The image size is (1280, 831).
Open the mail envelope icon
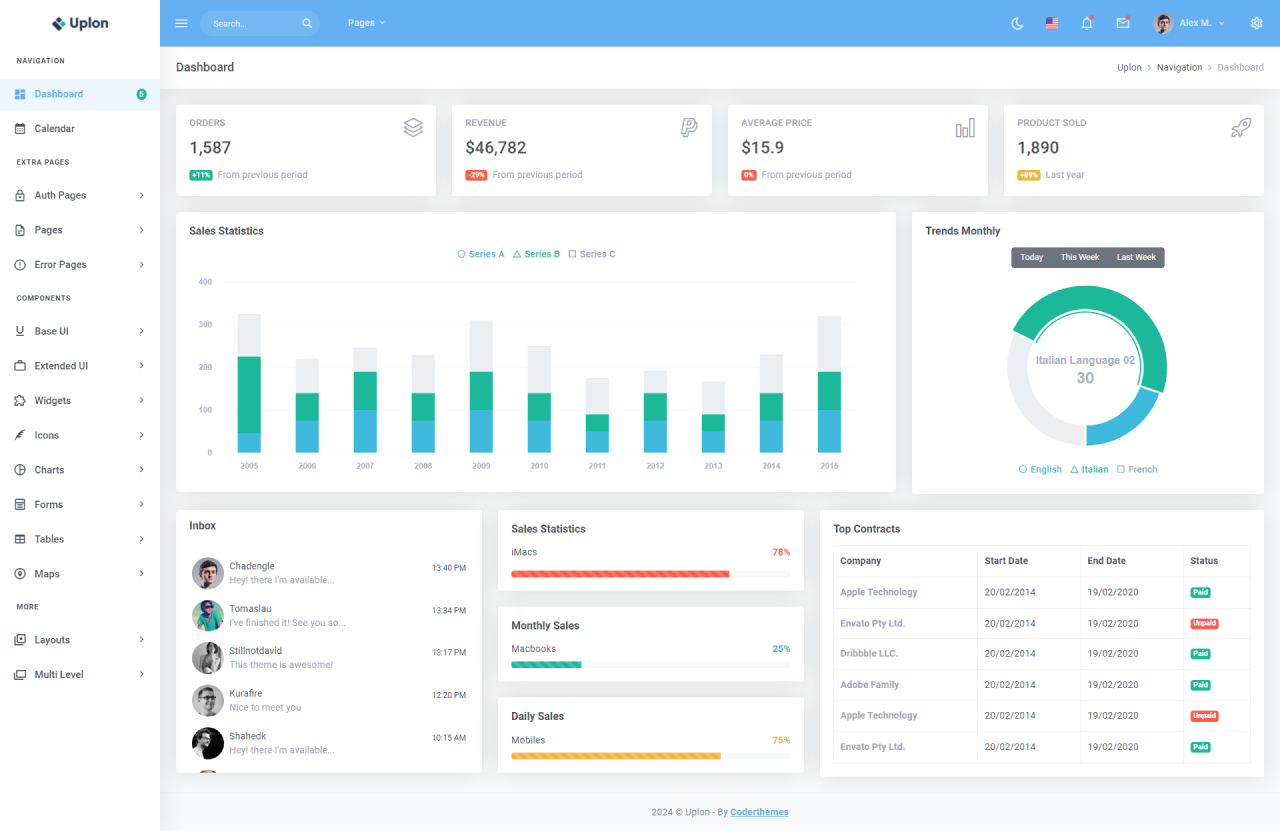(x=1123, y=23)
